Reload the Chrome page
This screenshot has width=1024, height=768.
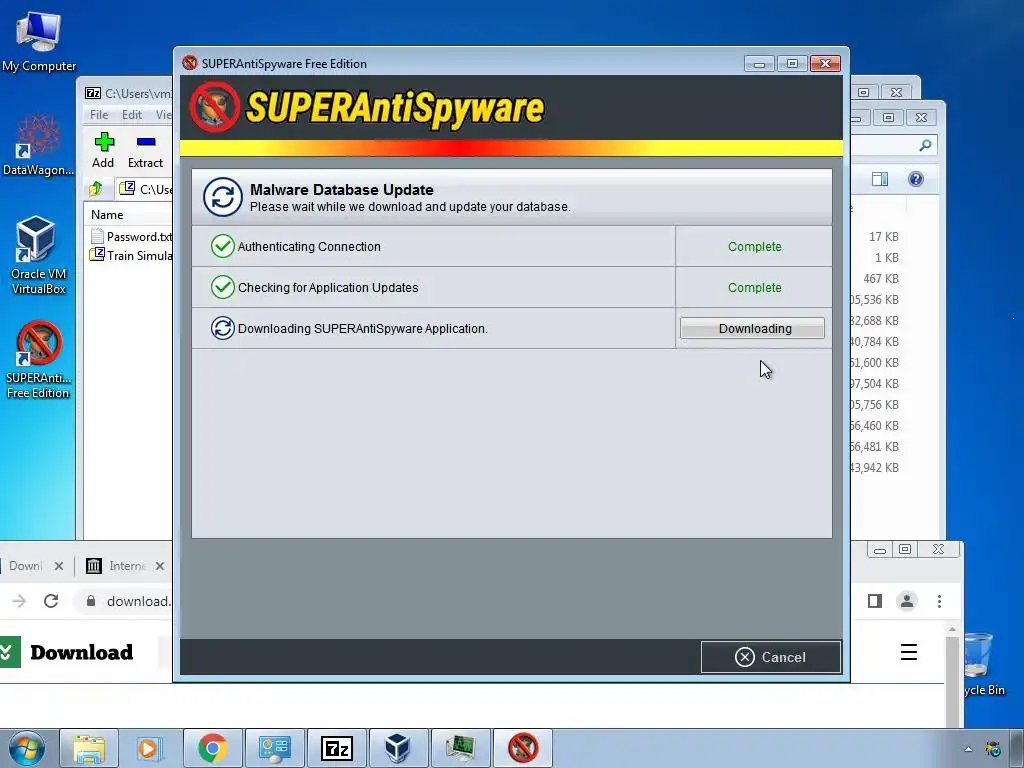coord(51,601)
